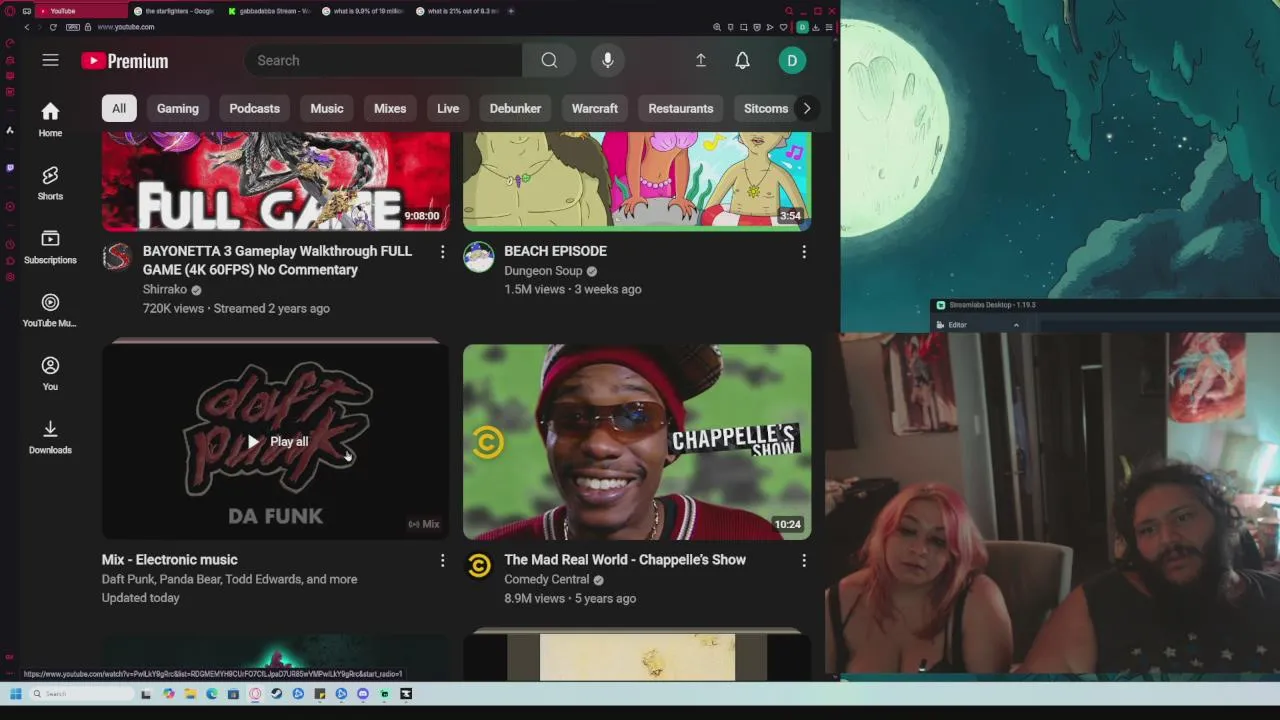Open Shorts in sidebar
This screenshot has width=1280, height=720.
(x=50, y=182)
